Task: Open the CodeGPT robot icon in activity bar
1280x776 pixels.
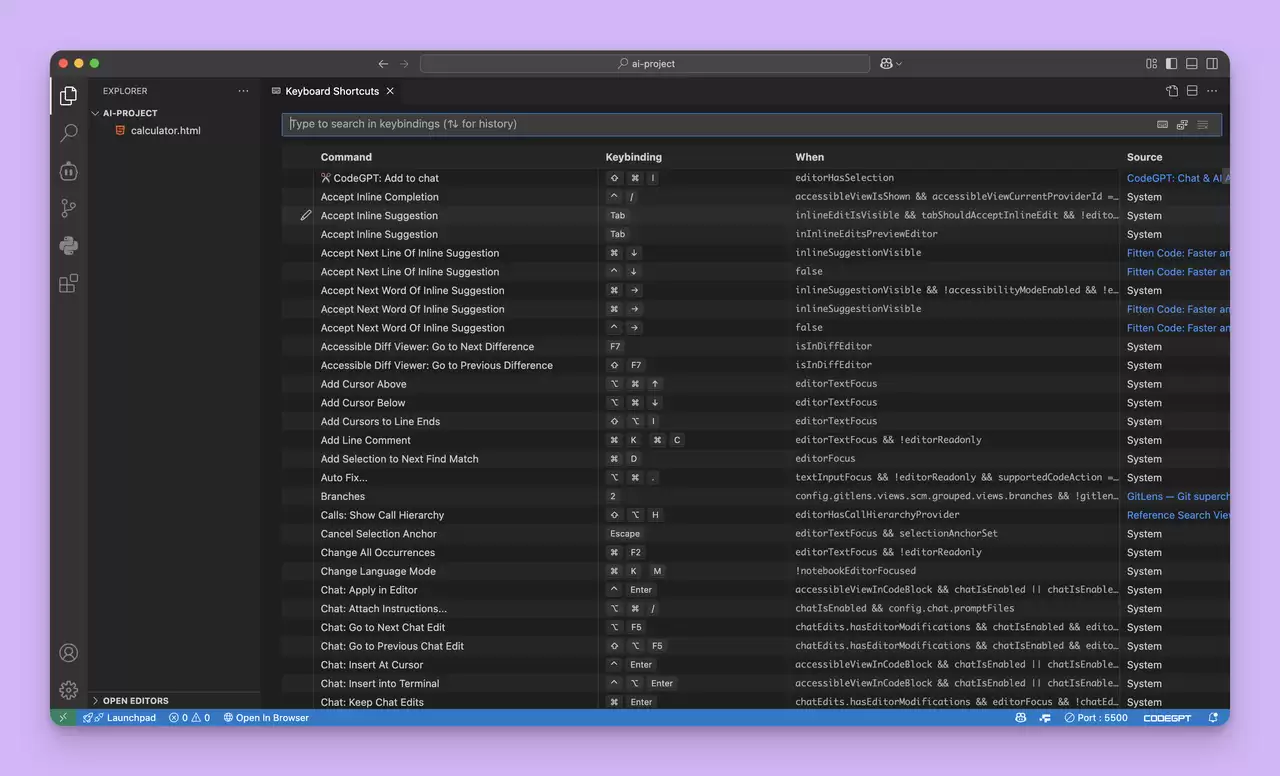Action: tap(68, 171)
